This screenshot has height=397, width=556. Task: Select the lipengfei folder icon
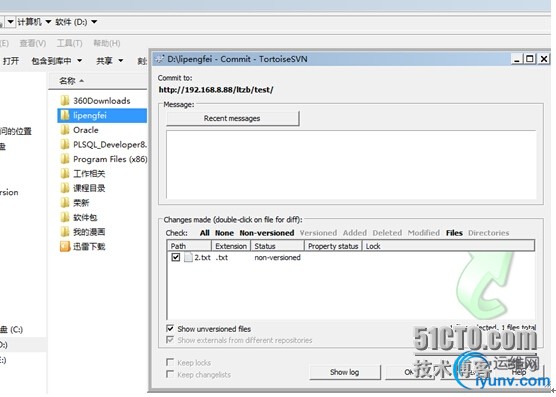[65, 115]
